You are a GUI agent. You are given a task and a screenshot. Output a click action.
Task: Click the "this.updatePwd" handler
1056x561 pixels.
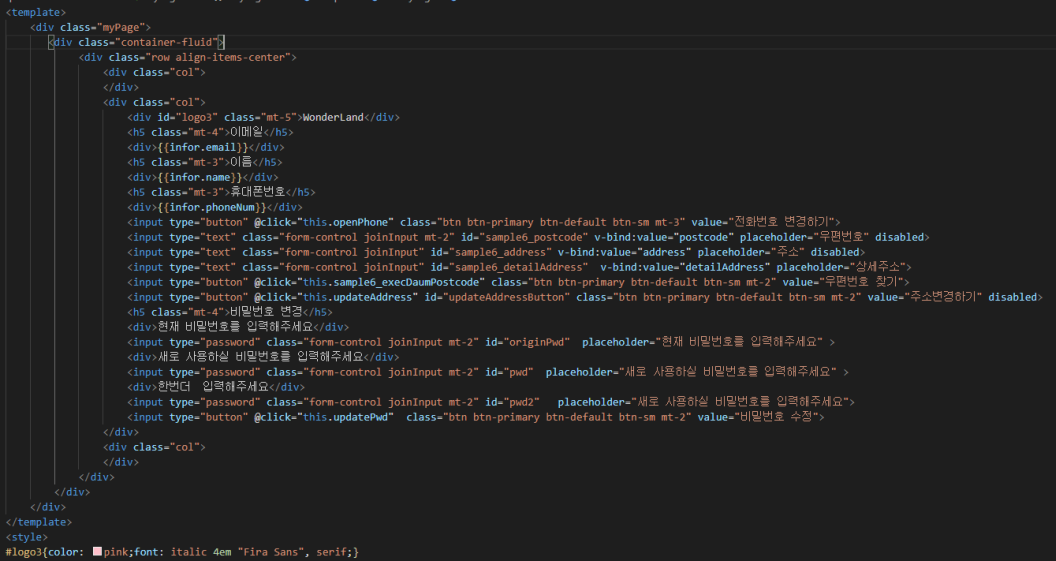(x=345, y=417)
